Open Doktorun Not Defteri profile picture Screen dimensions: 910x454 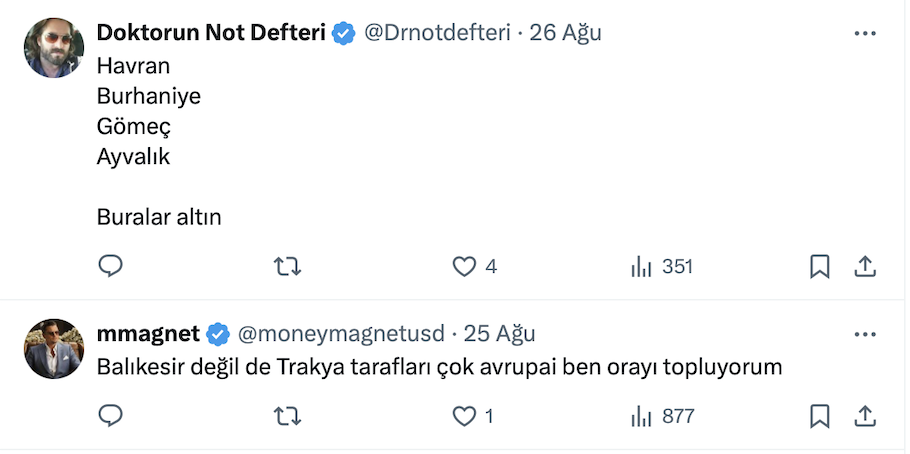tap(54, 48)
